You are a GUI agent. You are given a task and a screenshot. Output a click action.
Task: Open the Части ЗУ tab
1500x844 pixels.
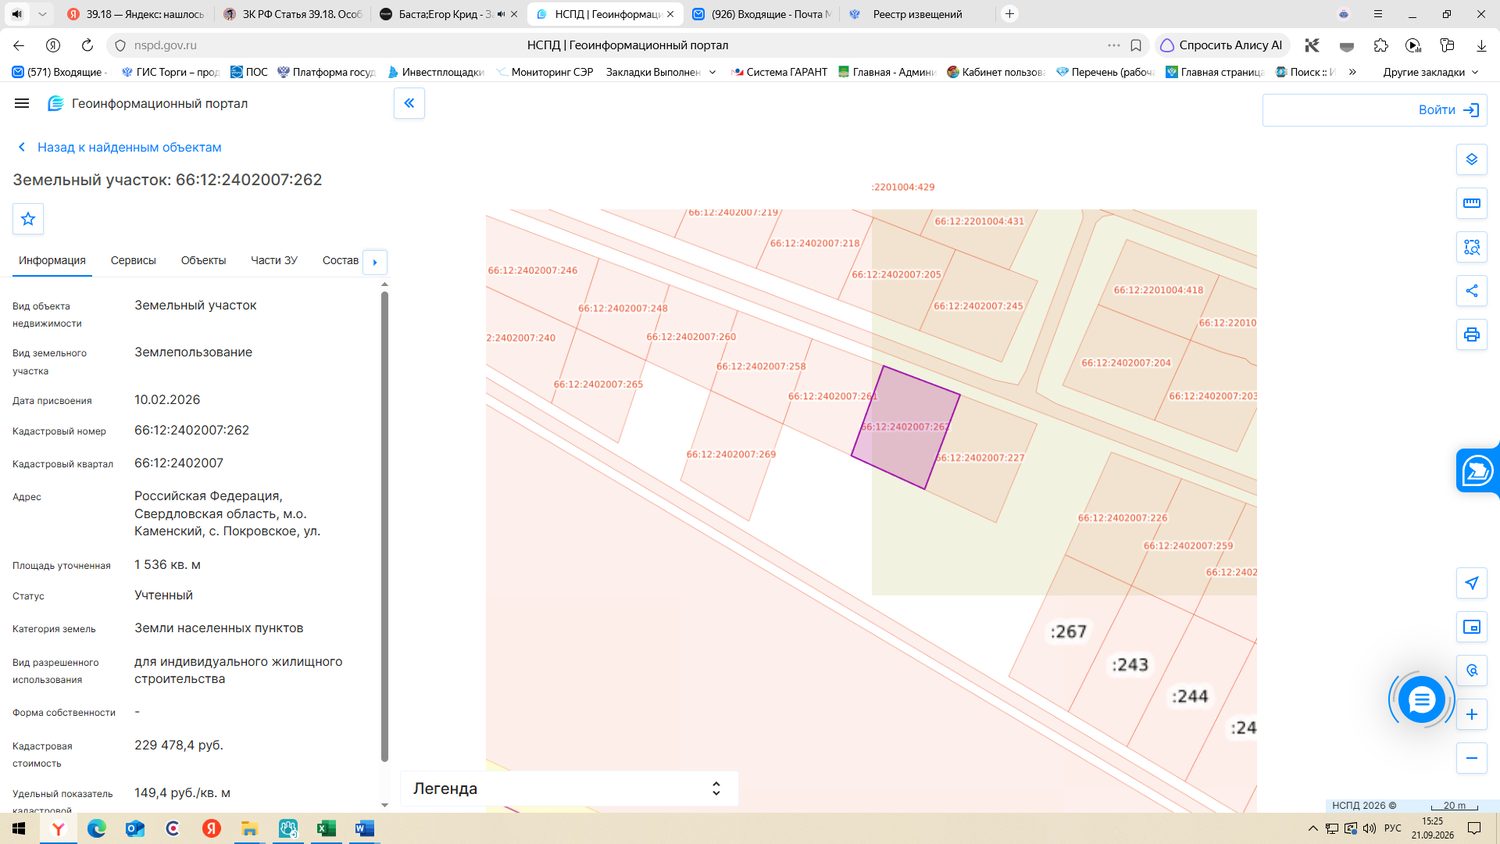pos(274,260)
